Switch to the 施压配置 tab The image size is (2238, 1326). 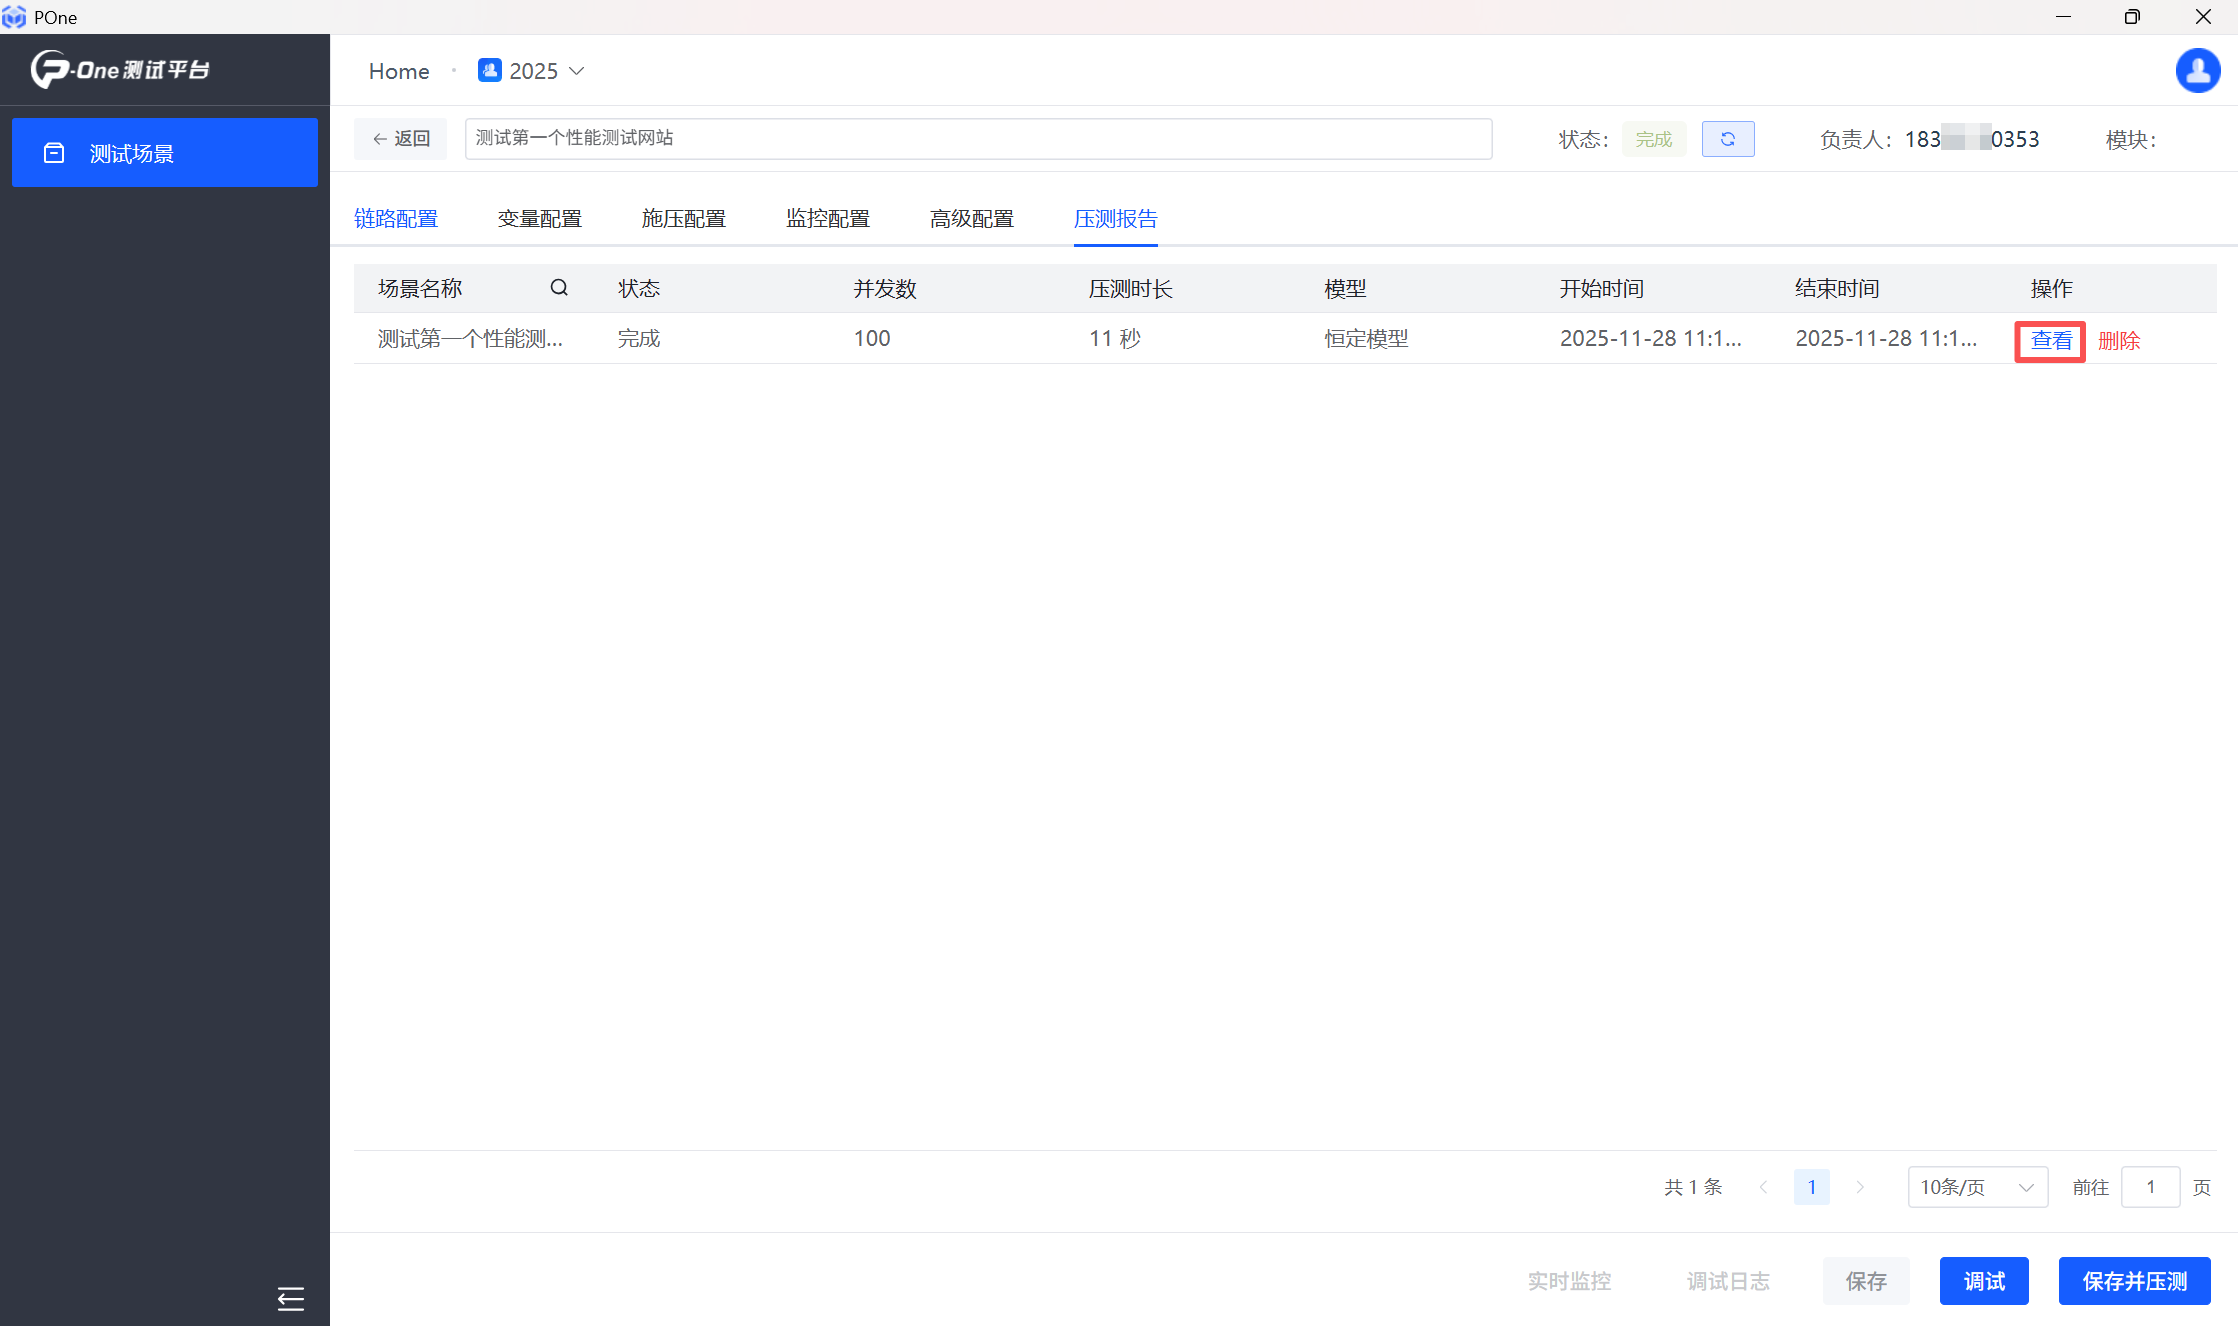click(683, 218)
